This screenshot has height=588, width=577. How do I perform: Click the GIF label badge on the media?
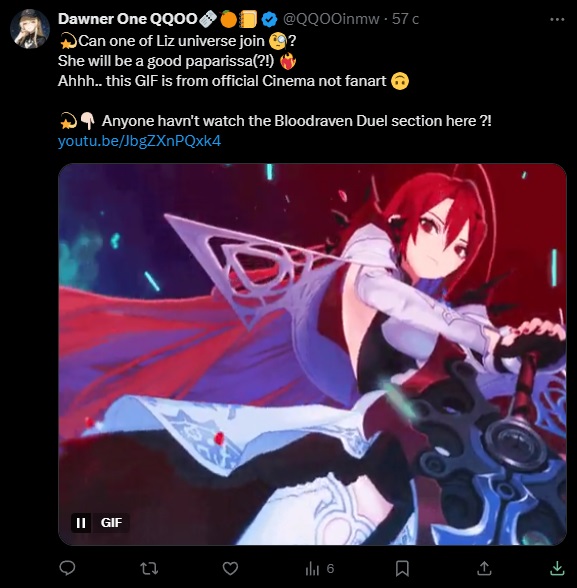point(111,523)
